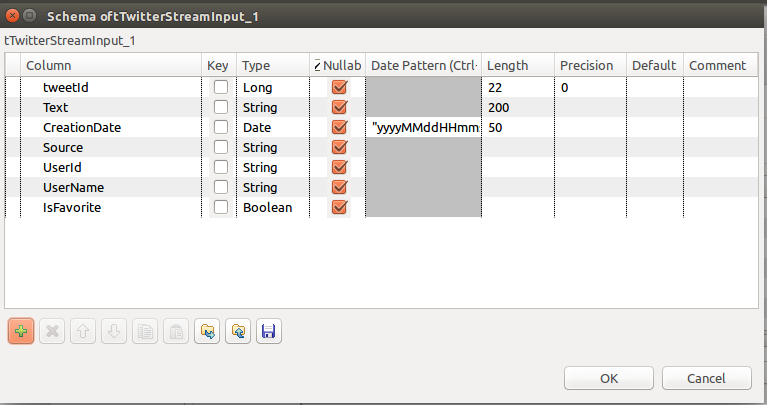Viewport: 767px width, 405px height.
Task: Click the Length column header
Action: pos(518,65)
